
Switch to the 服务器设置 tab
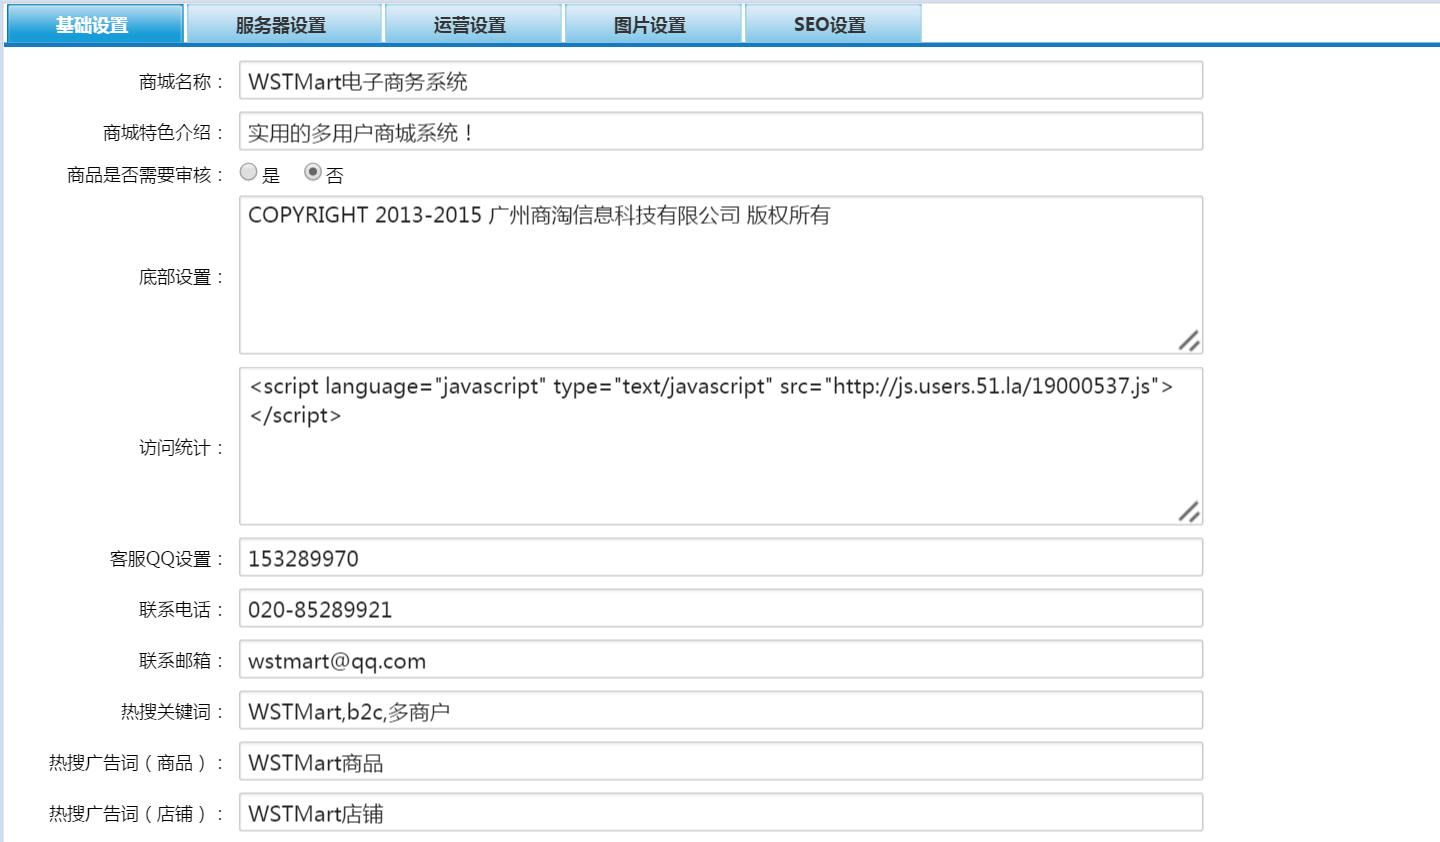(x=284, y=24)
